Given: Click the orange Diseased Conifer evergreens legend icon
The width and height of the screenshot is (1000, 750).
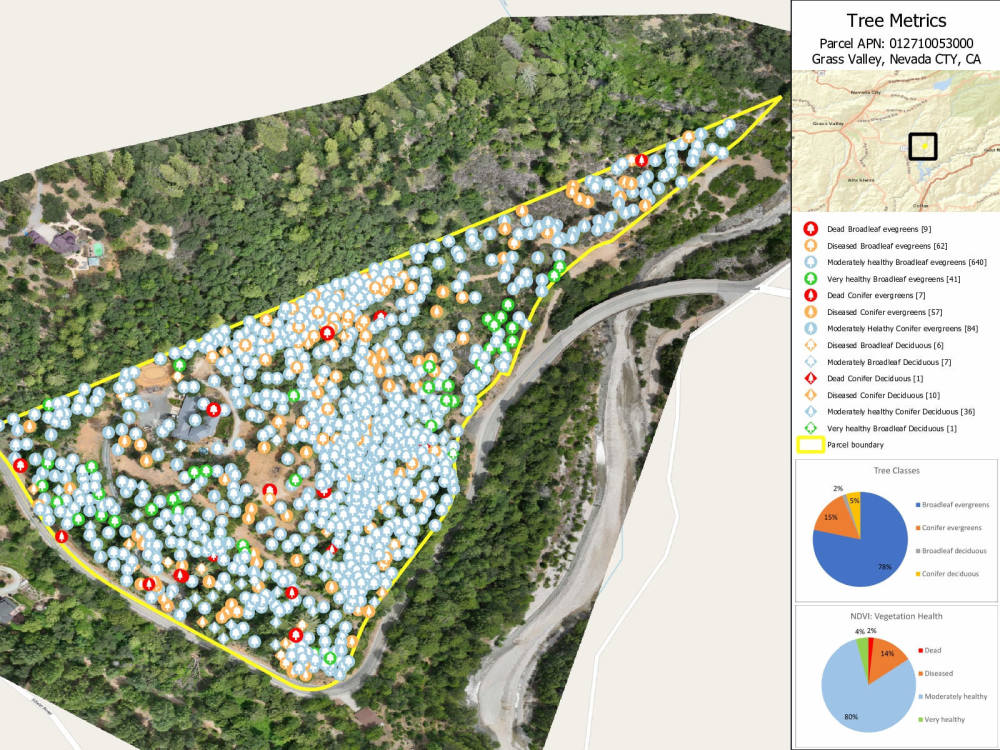Looking at the screenshot, I should pos(811,312).
